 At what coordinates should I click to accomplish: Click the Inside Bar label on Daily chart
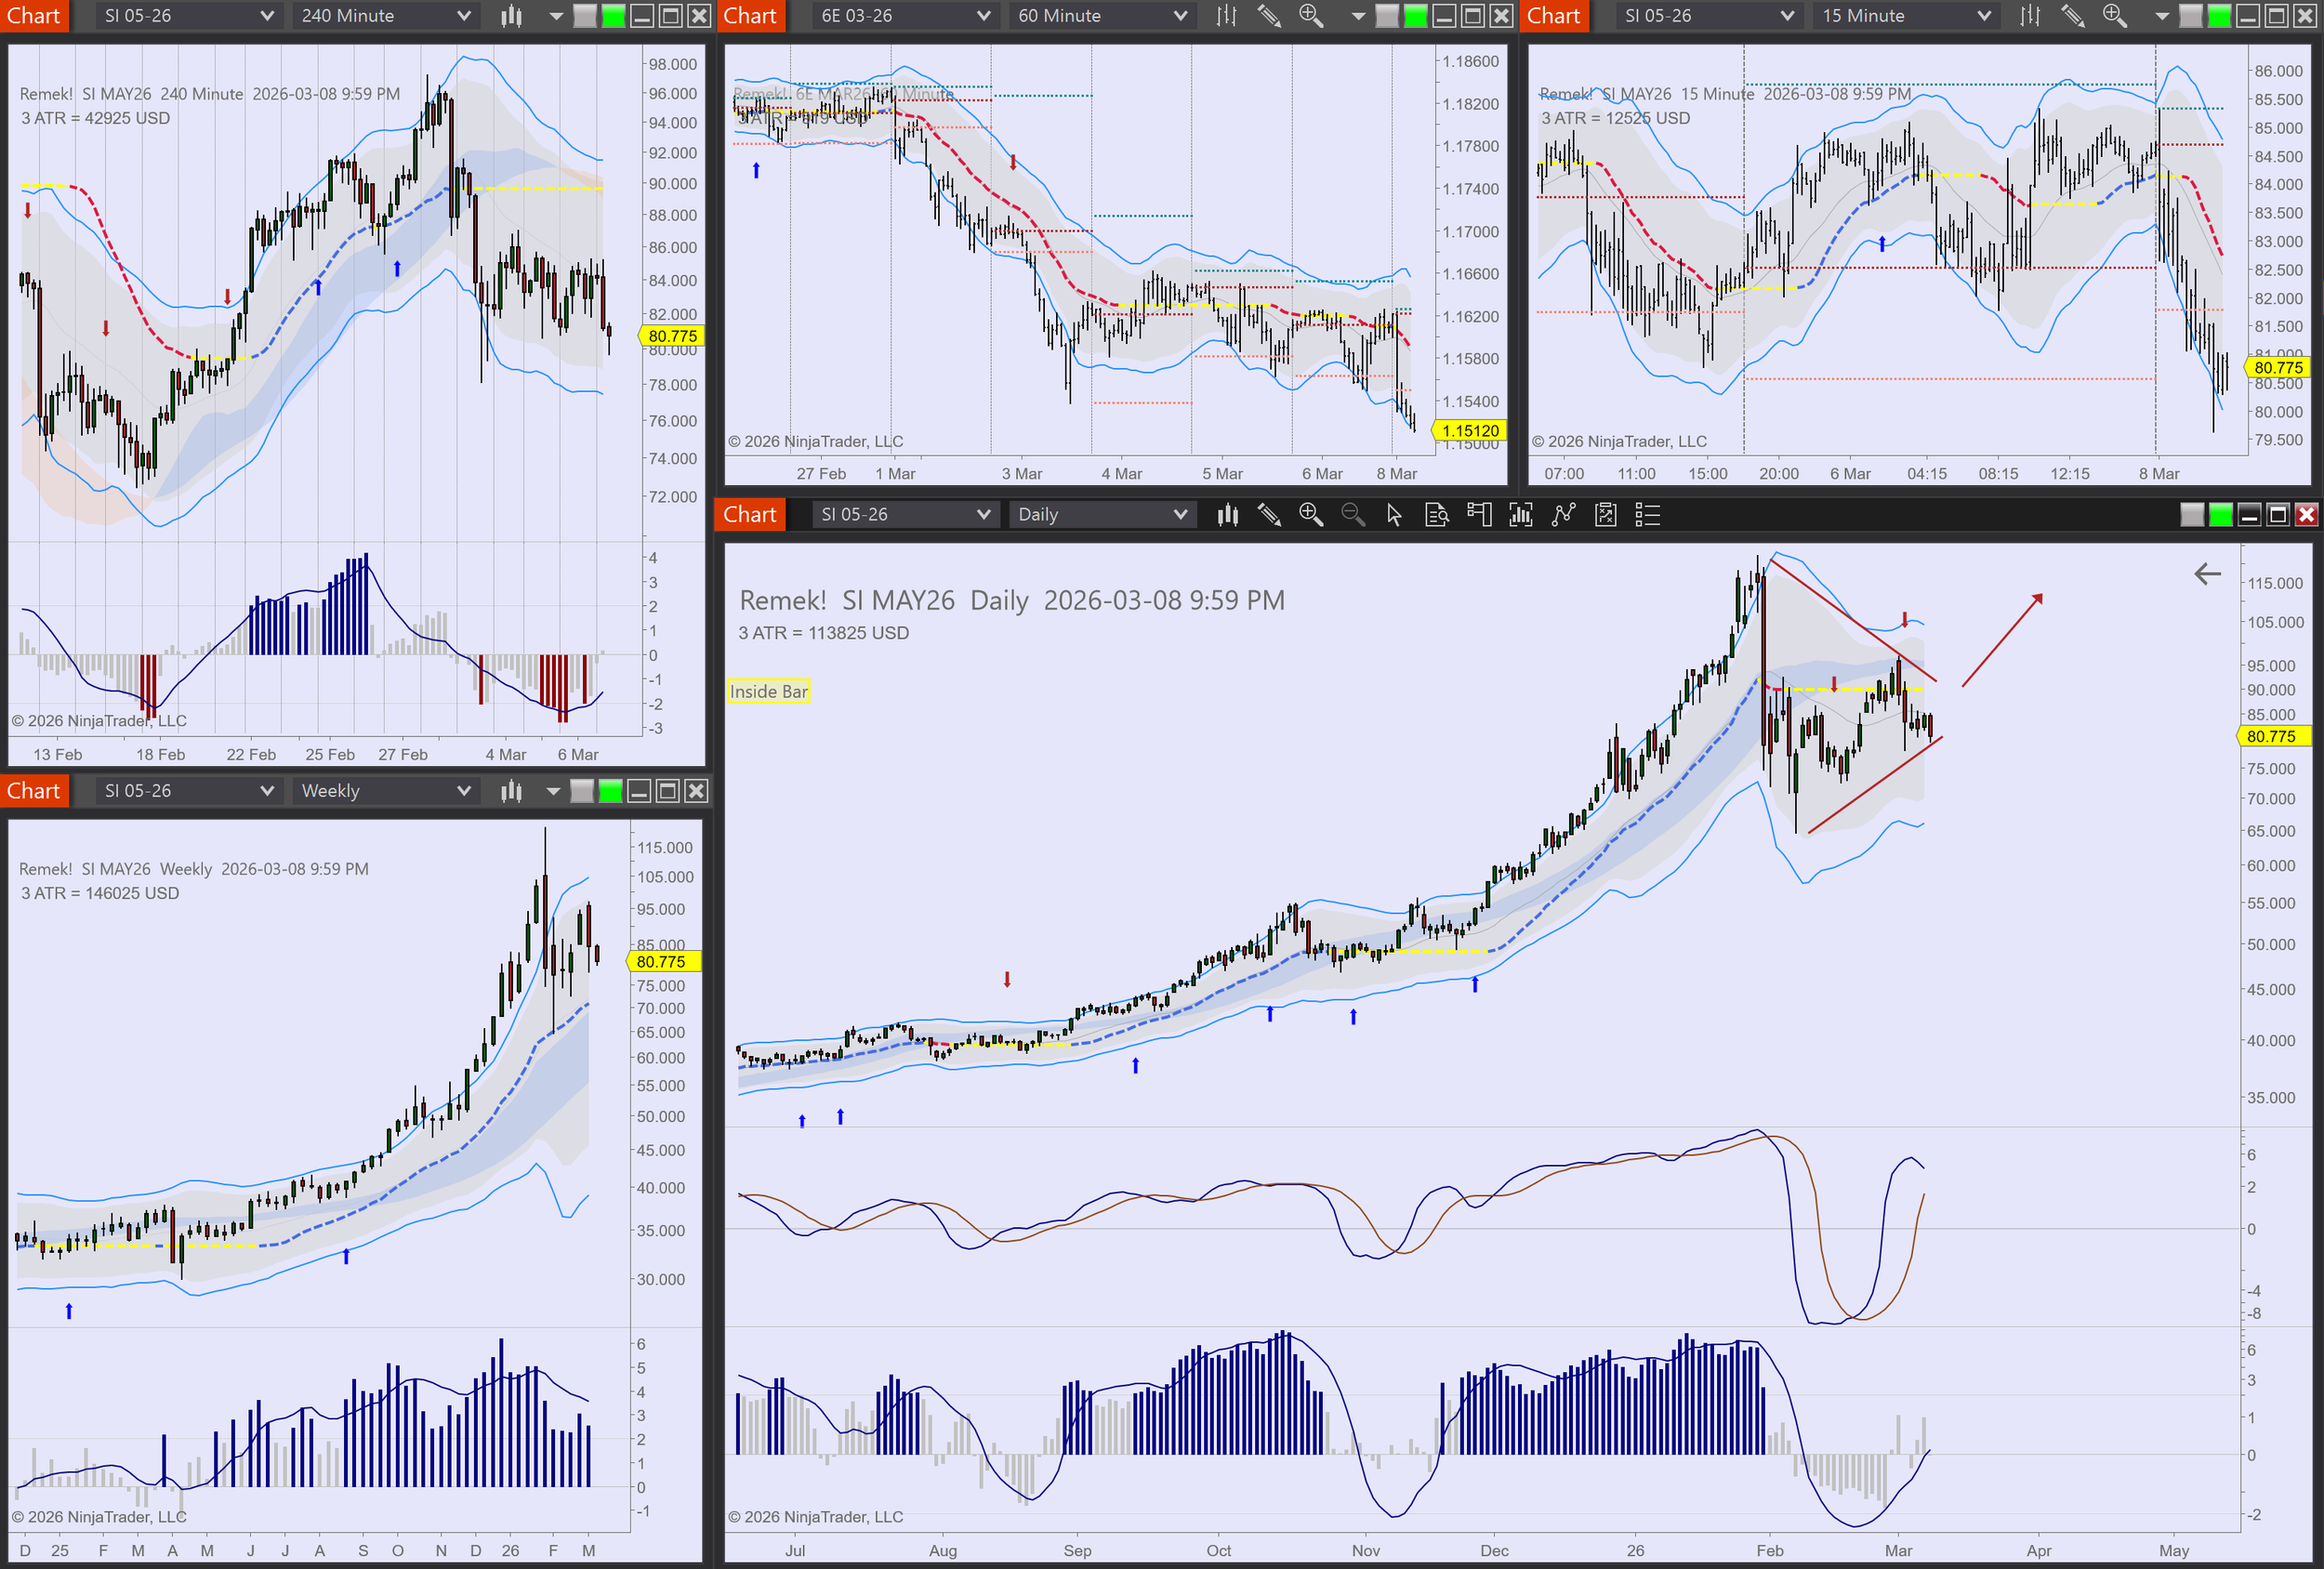[x=768, y=691]
